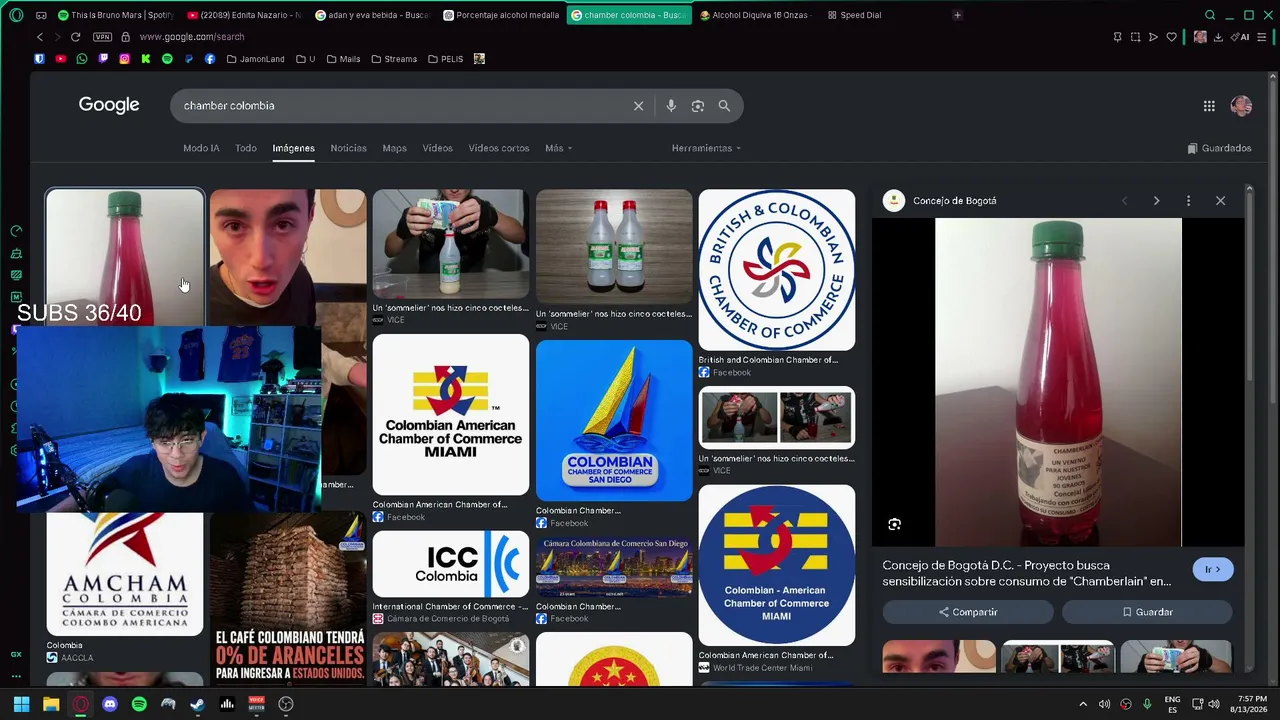Click the browser address bar URL

pyautogui.click(x=192, y=37)
